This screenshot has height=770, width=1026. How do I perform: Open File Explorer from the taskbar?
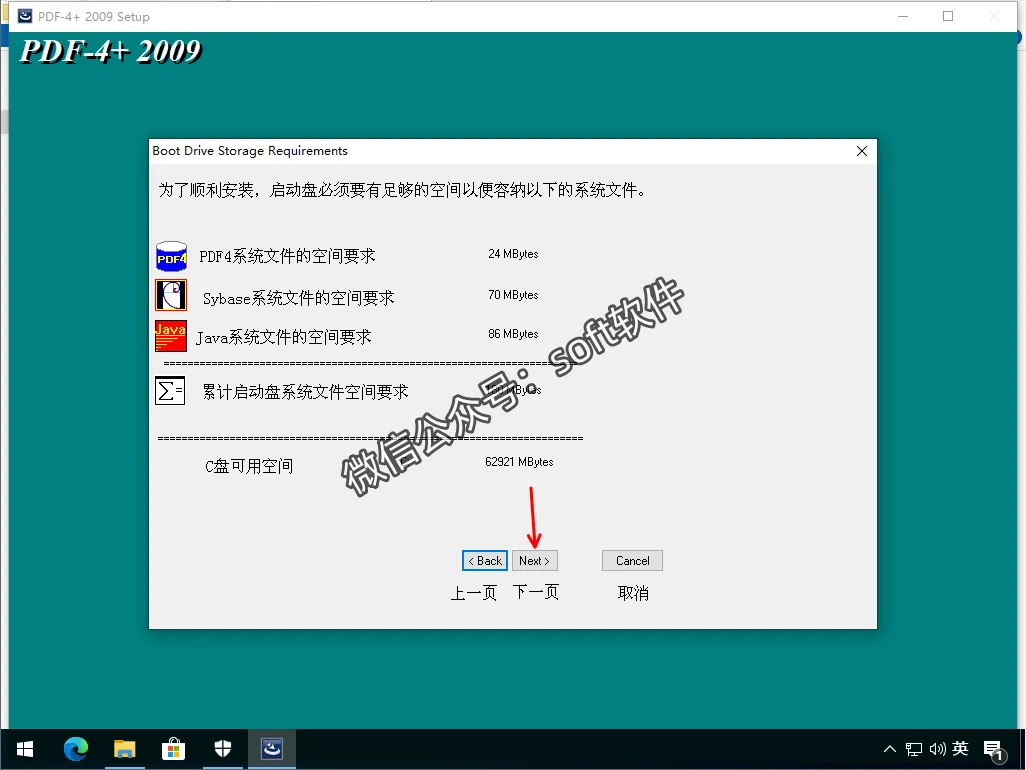tap(124, 749)
